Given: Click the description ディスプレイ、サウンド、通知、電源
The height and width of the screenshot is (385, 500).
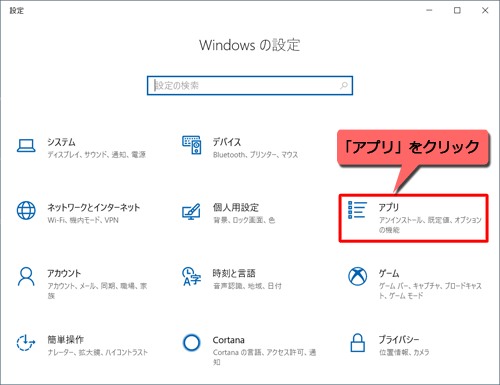Looking at the screenshot, I should (97, 155).
